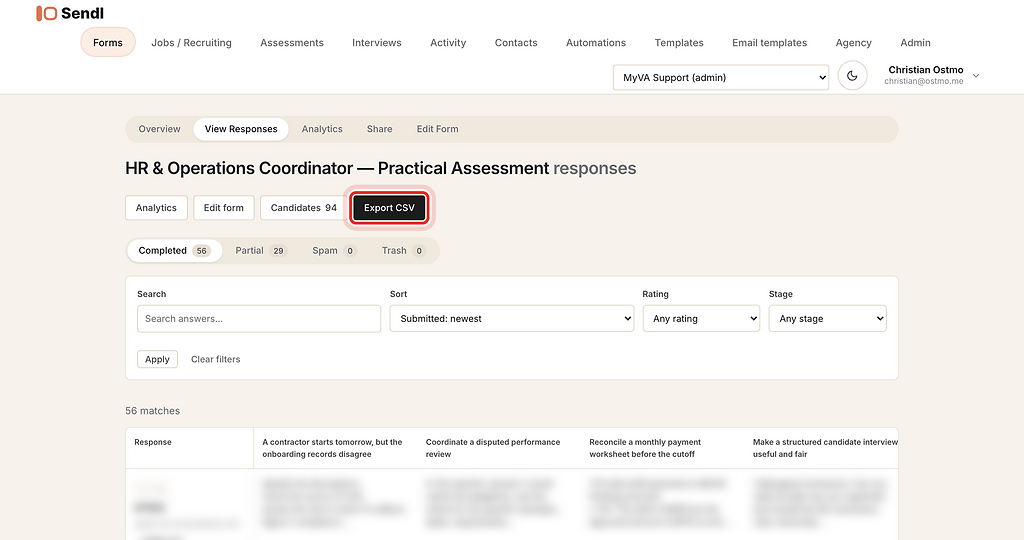This screenshot has height=540, width=1024.
Task: Click the Christian Ostmo user name
Action: [925, 70]
